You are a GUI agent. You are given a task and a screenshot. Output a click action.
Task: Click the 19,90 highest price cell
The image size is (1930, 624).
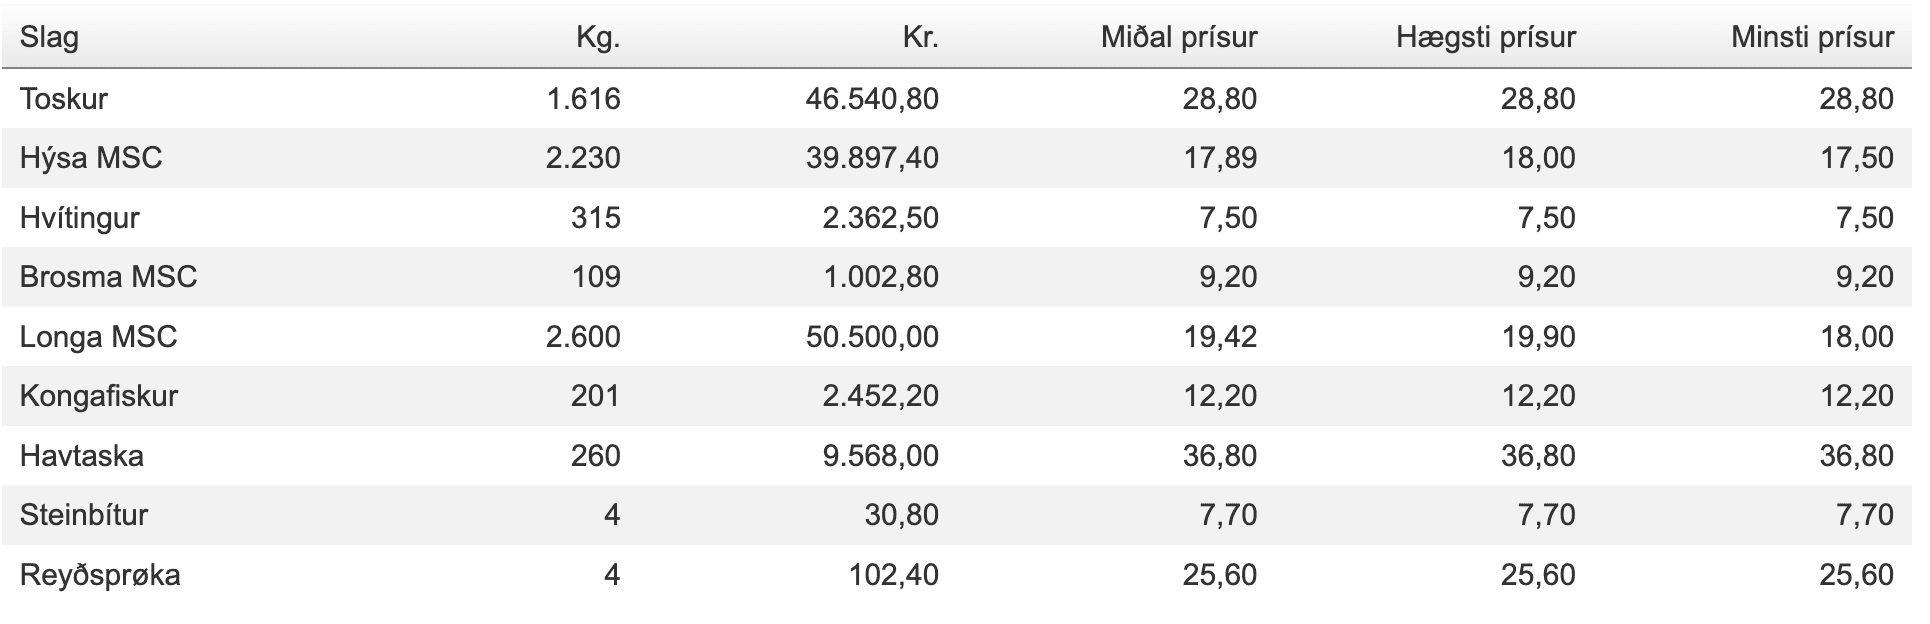tap(1539, 337)
